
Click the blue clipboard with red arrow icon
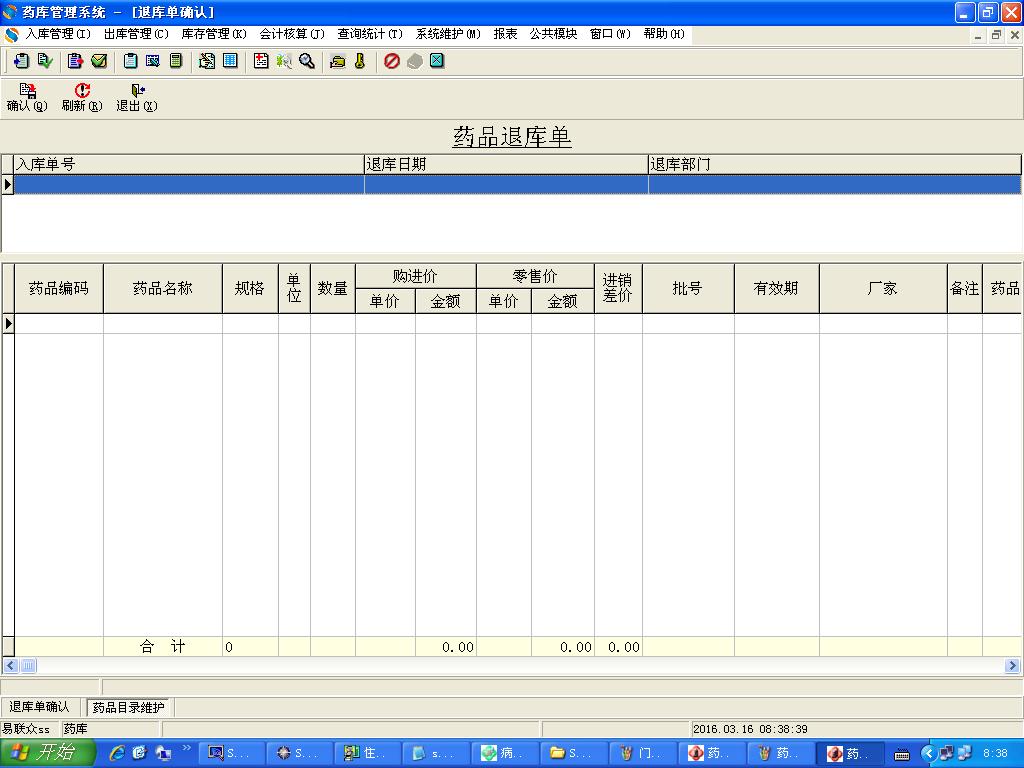(76, 61)
